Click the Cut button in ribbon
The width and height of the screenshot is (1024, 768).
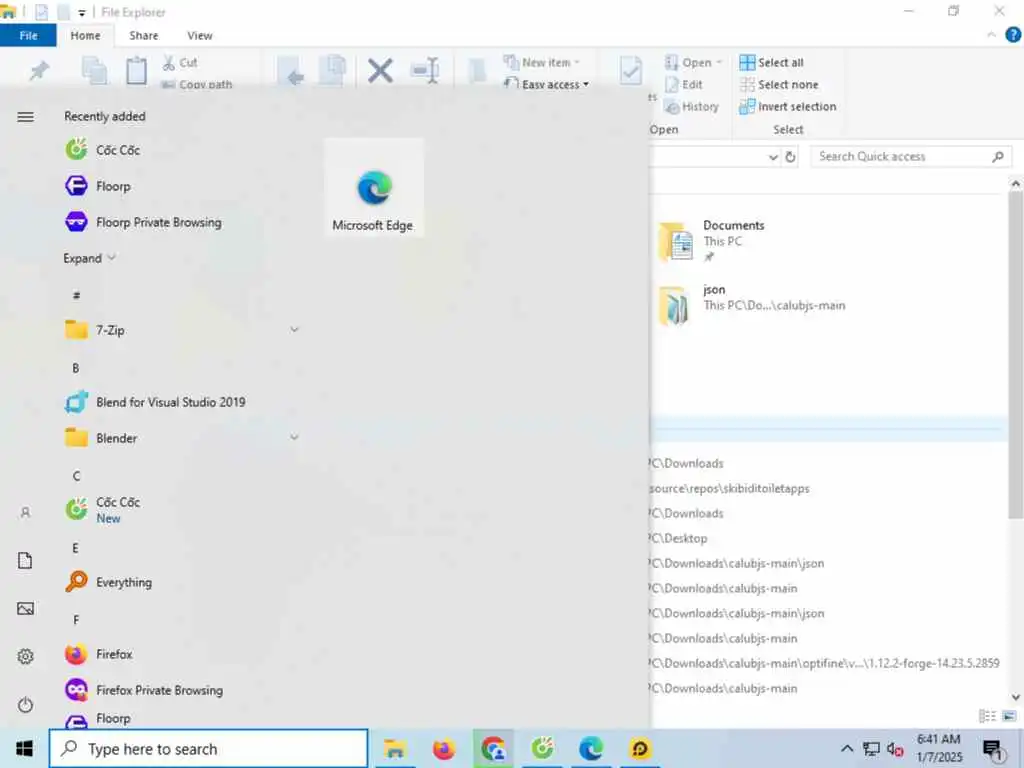[180, 63]
